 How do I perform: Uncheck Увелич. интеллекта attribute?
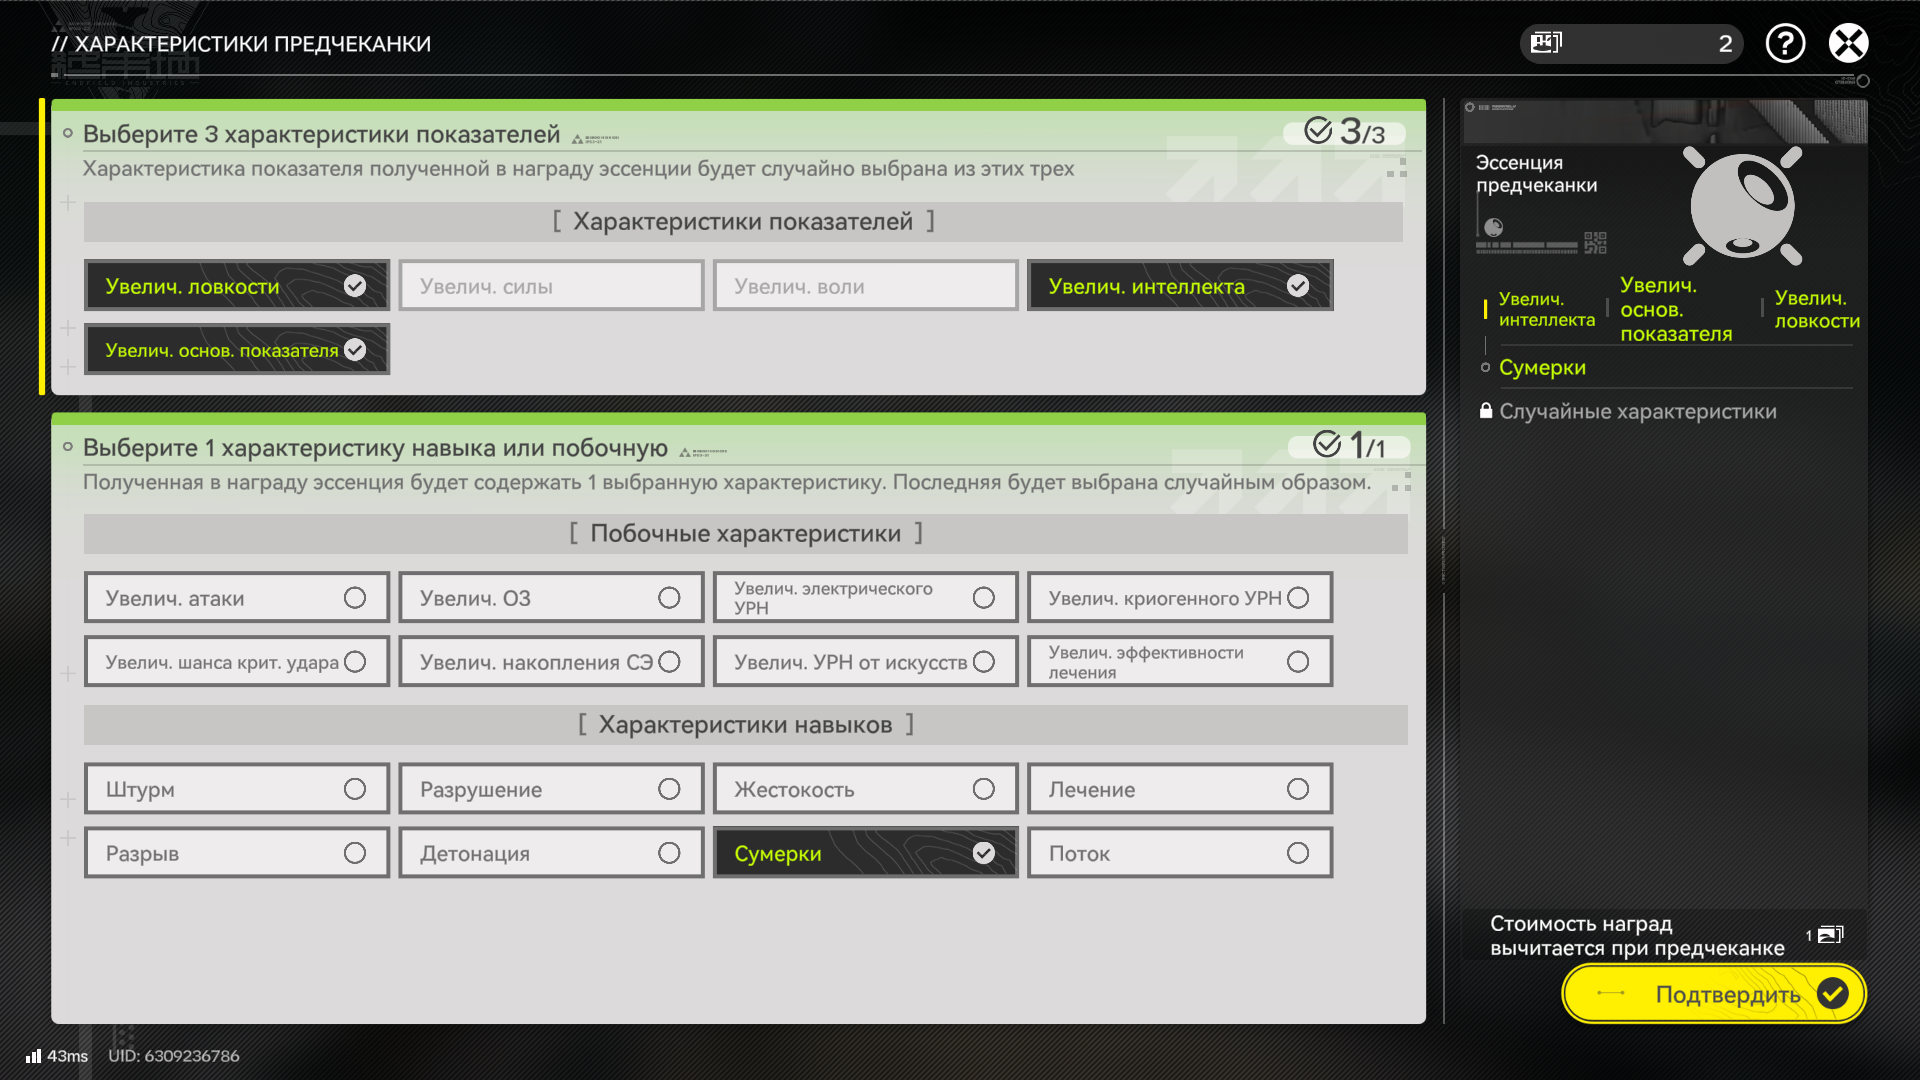1179,286
